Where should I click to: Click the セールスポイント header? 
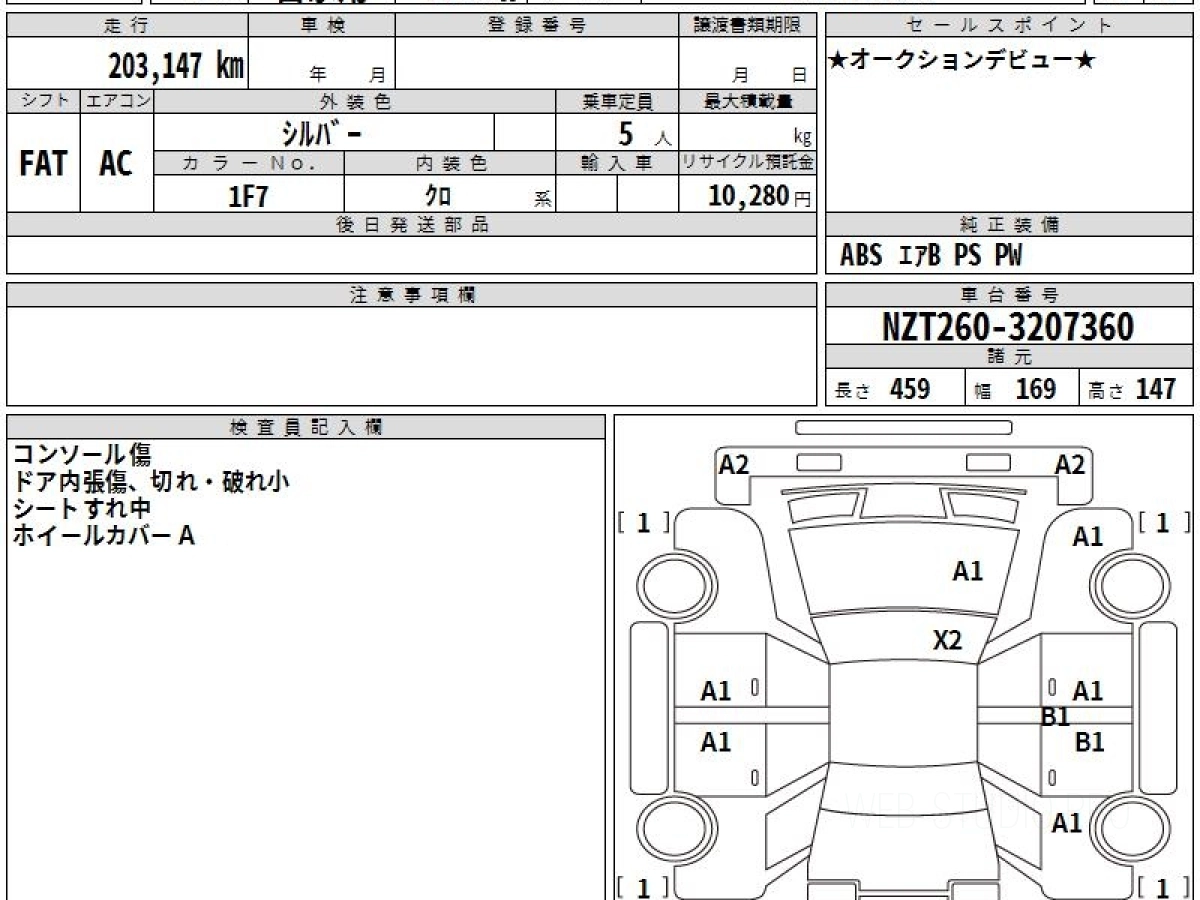tap(1009, 26)
